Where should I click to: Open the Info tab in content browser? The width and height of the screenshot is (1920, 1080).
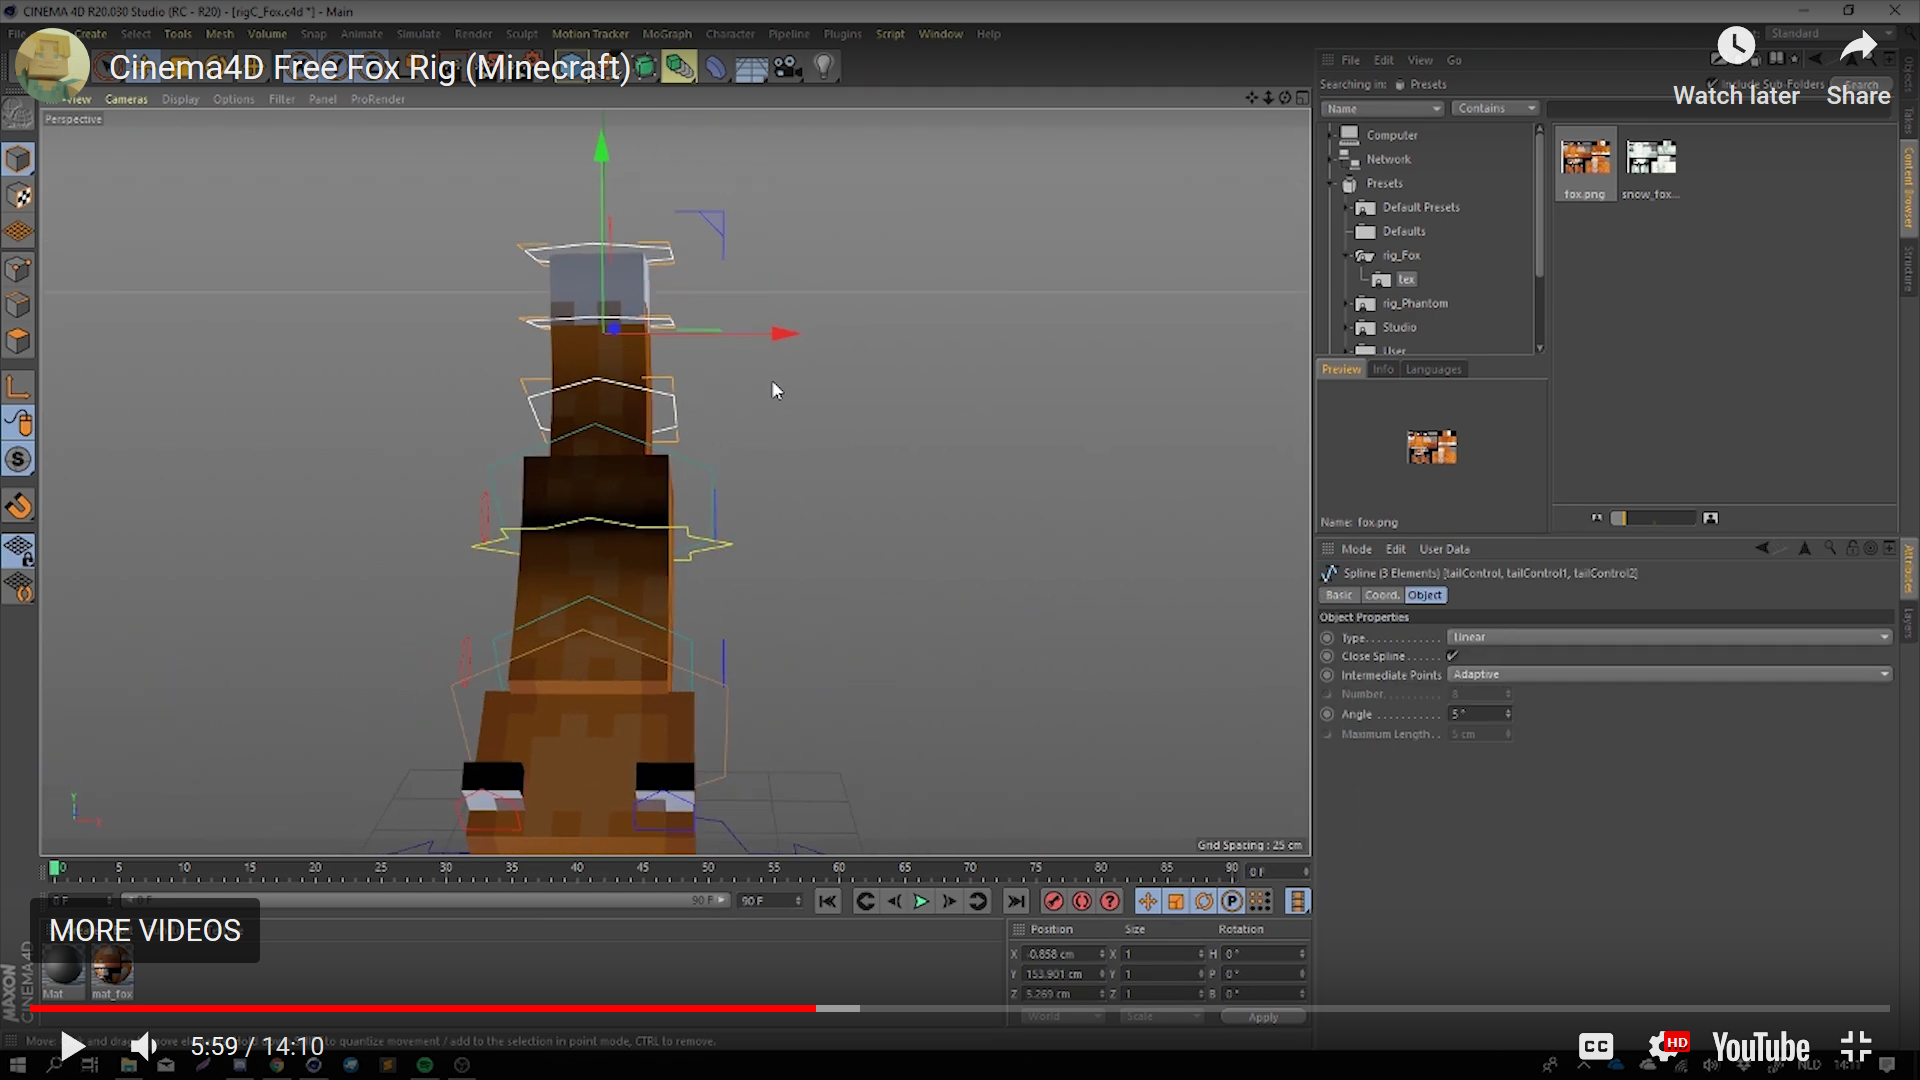[x=1383, y=369]
